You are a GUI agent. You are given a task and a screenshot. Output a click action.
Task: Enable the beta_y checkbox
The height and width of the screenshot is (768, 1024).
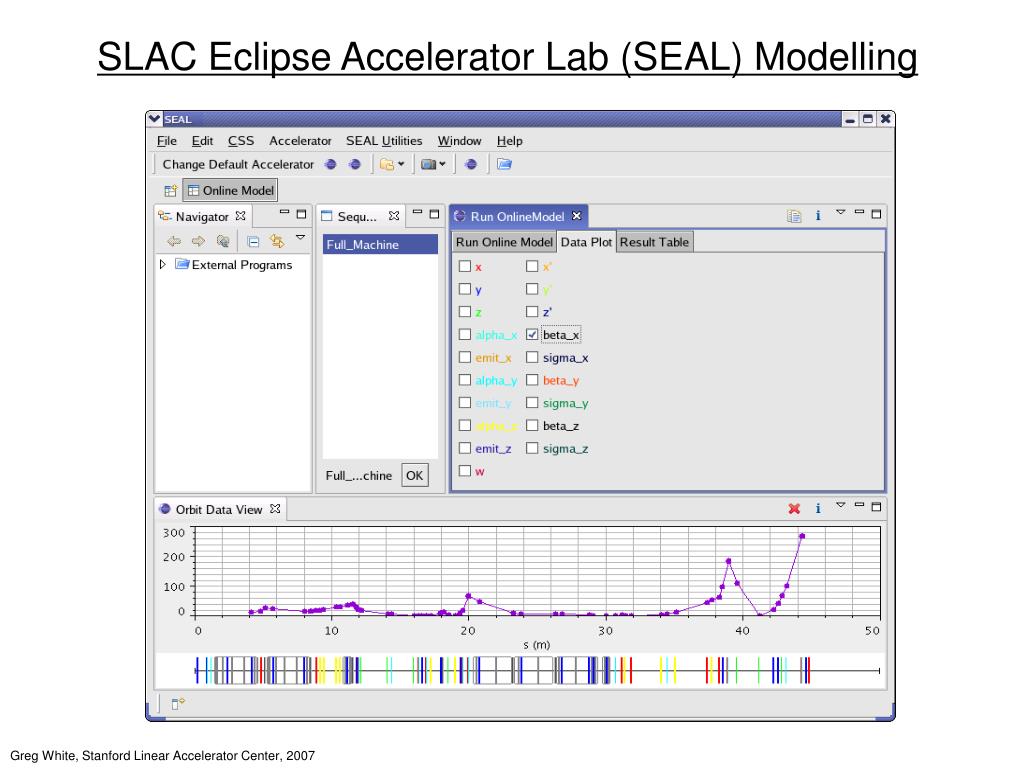click(532, 380)
